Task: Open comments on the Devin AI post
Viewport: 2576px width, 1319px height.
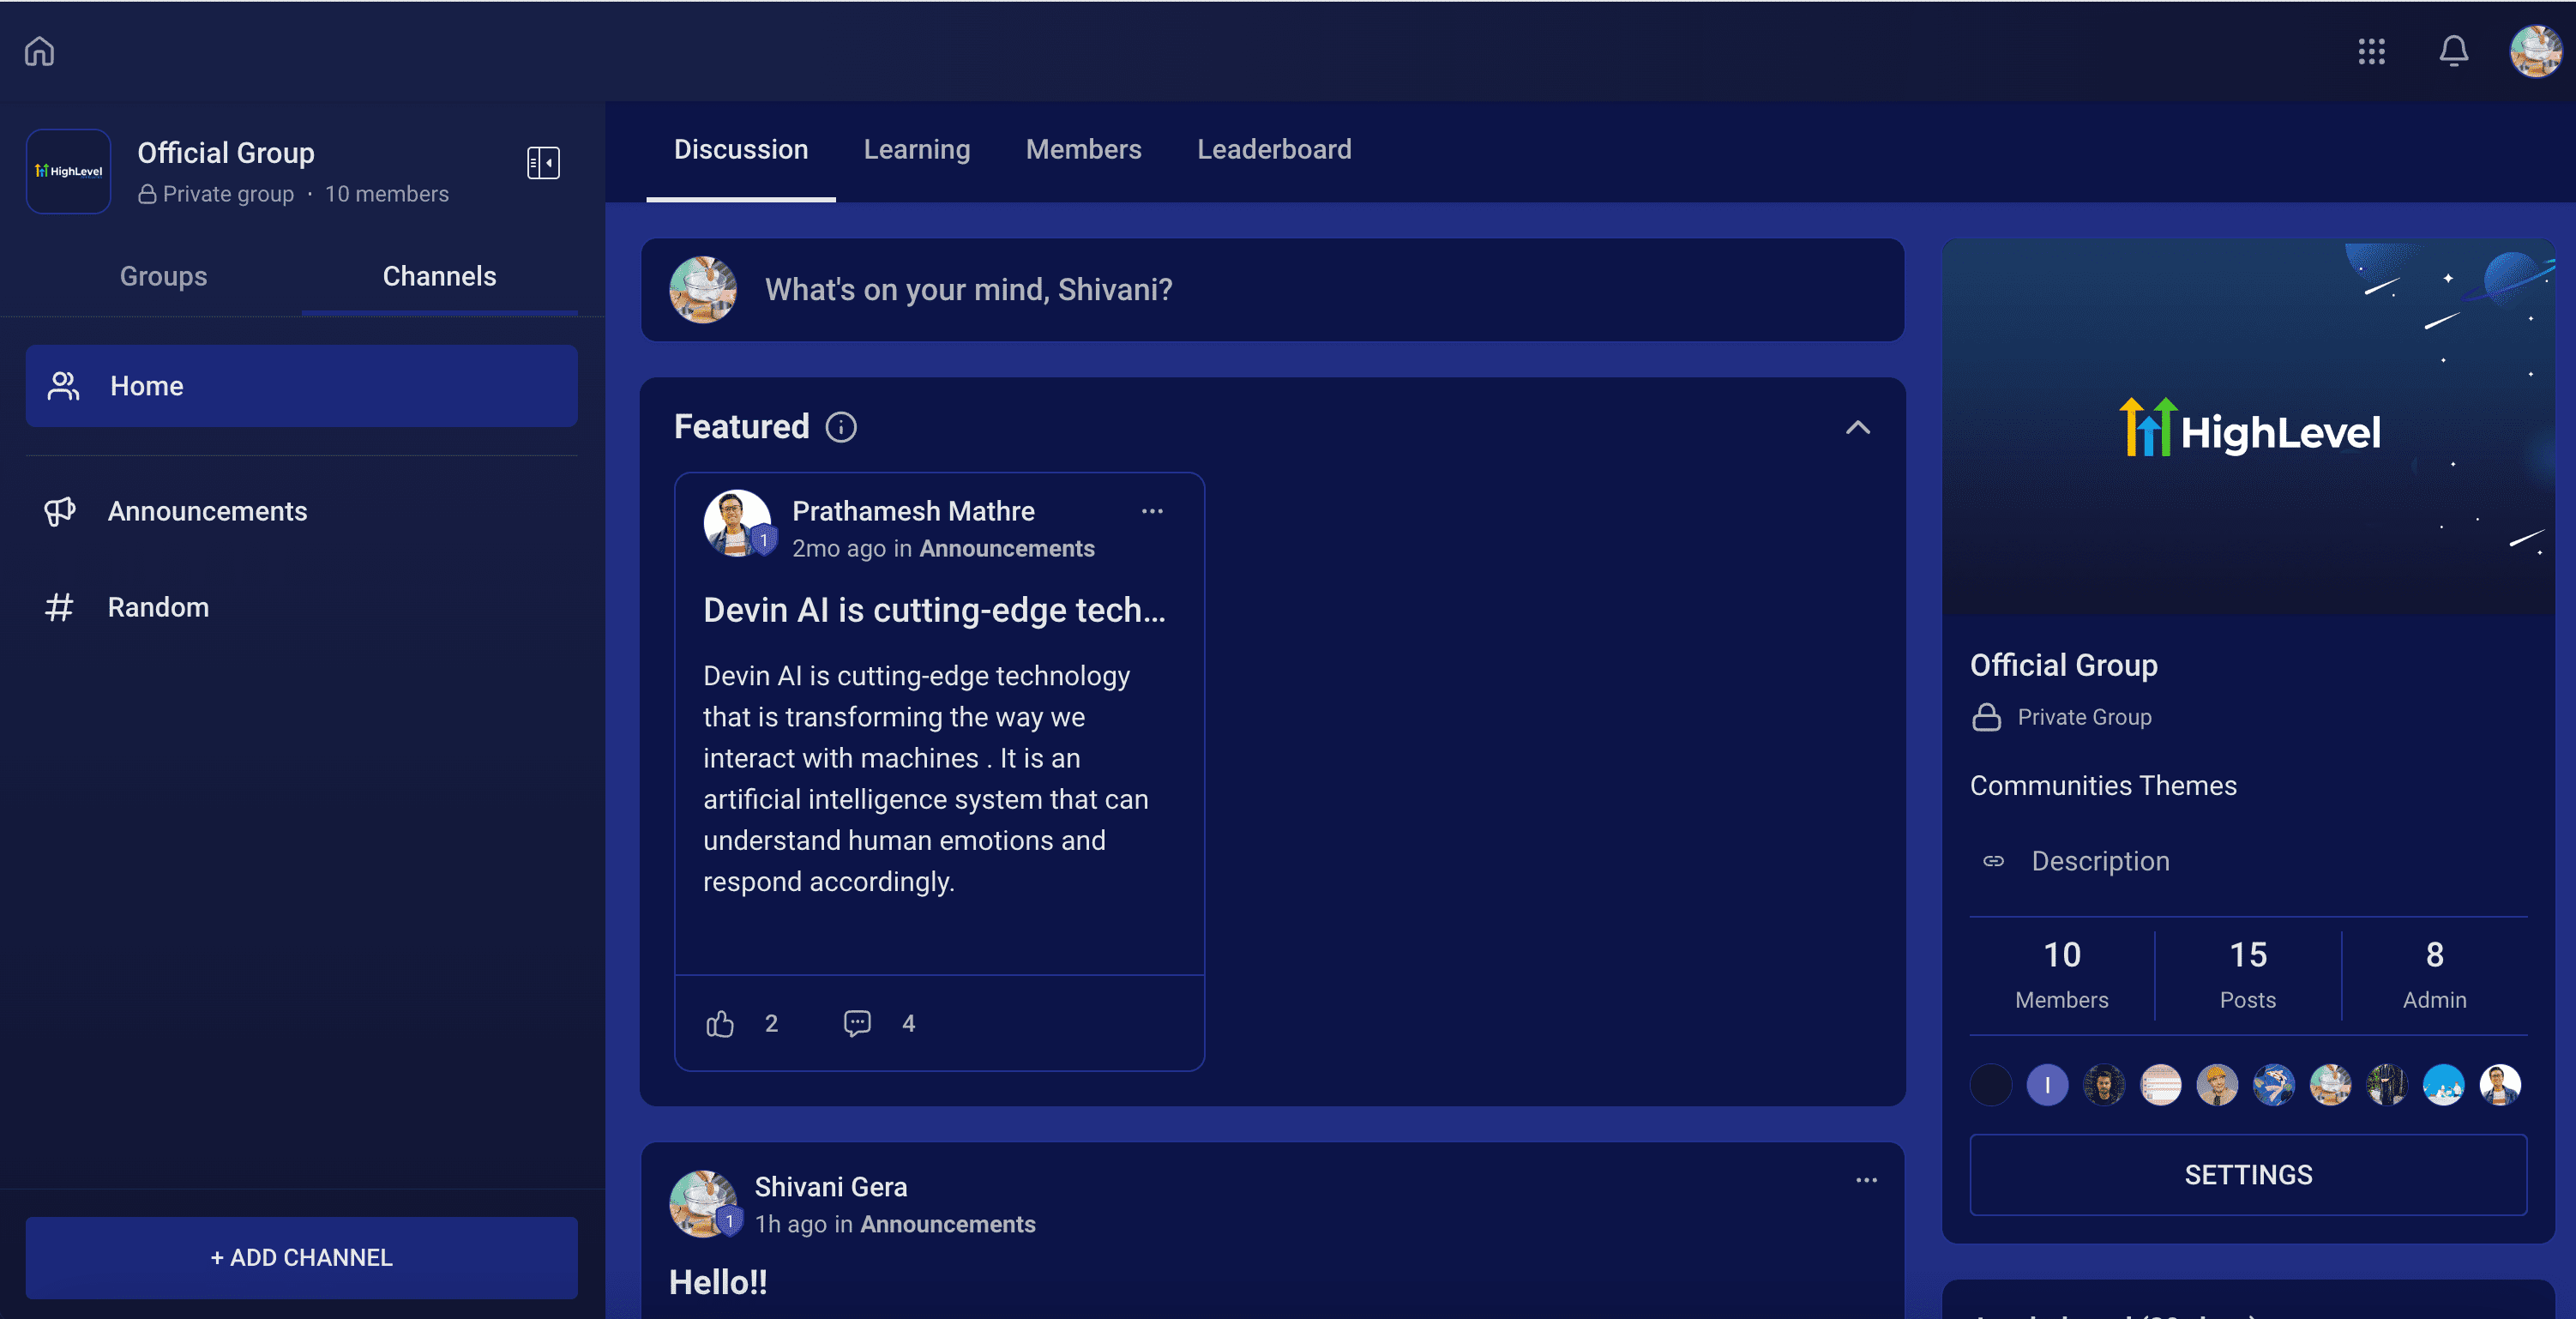Action: pos(857,1023)
